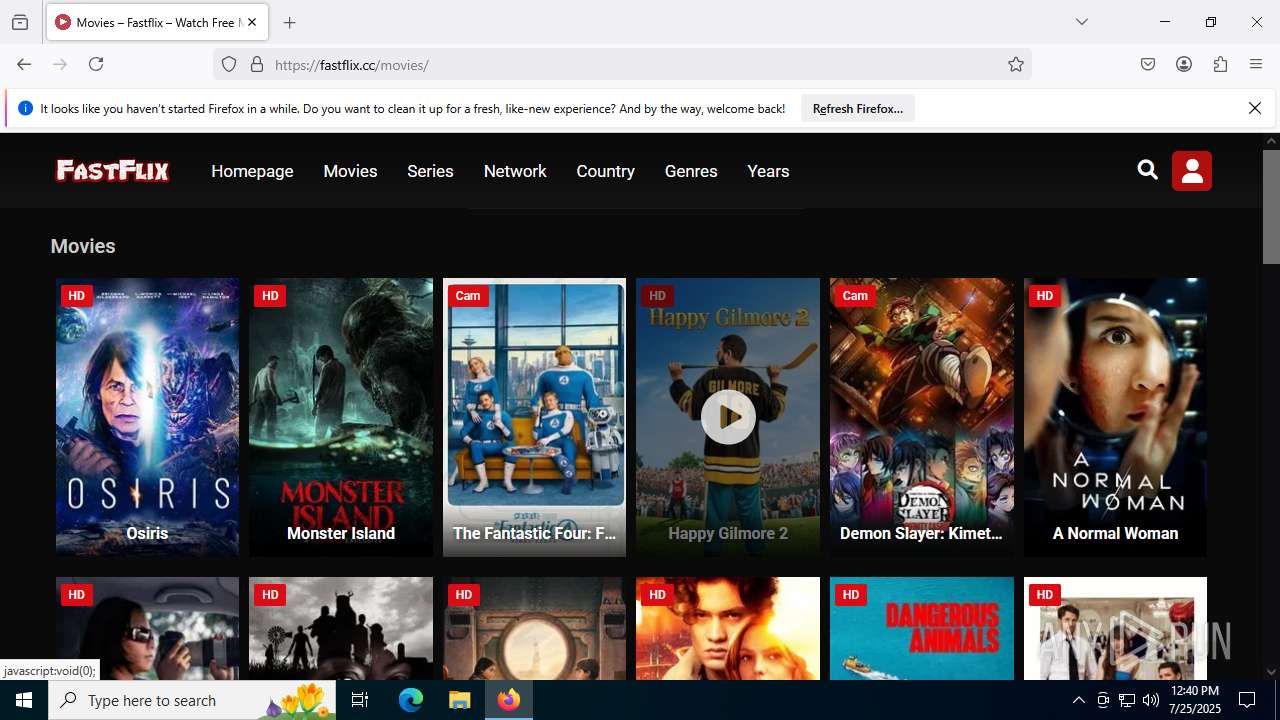Click the taskbar search box
Image resolution: width=1280 pixels, height=720 pixels.
192,700
